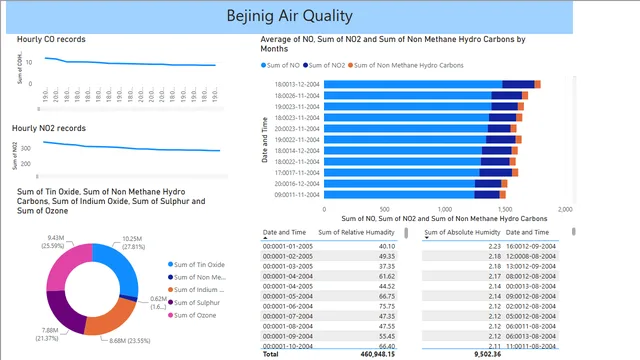Click the Sum of NO legend marker
The width and height of the screenshot is (640, 360).
pyautogui.click(x=263, y=65)
